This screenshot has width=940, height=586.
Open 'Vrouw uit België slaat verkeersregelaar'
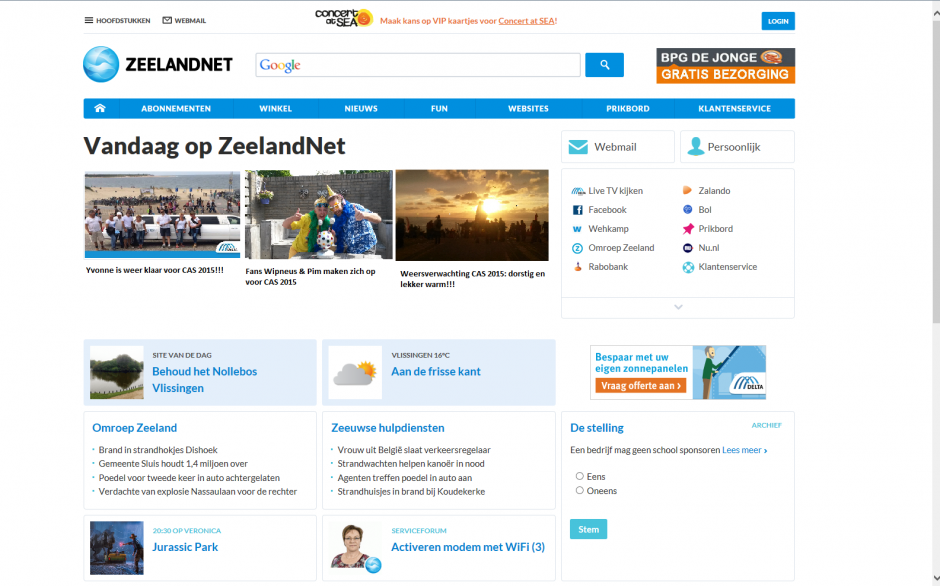(414, 450)
